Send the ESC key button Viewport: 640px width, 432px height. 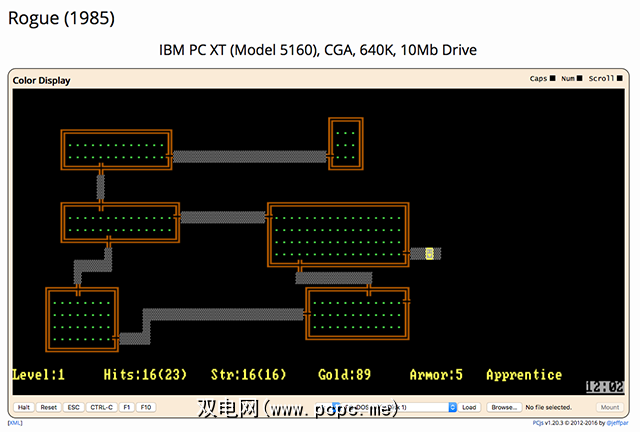click(x=73, y=407)
